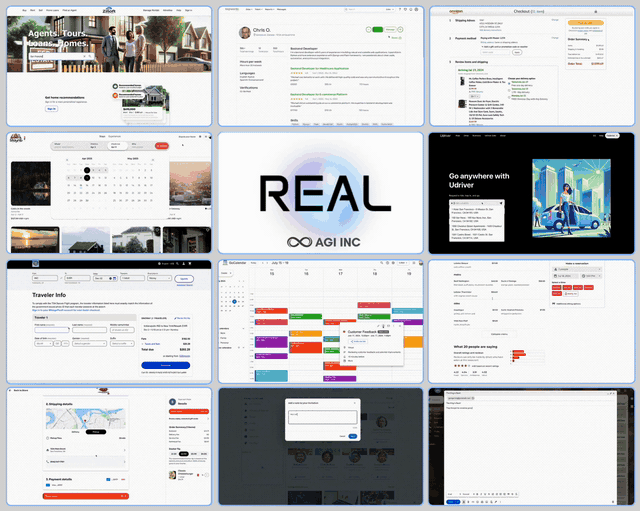The image size is (640, 511).
Task: Open the Pay with dropdown on flight search
Action: tap(160, 278)
